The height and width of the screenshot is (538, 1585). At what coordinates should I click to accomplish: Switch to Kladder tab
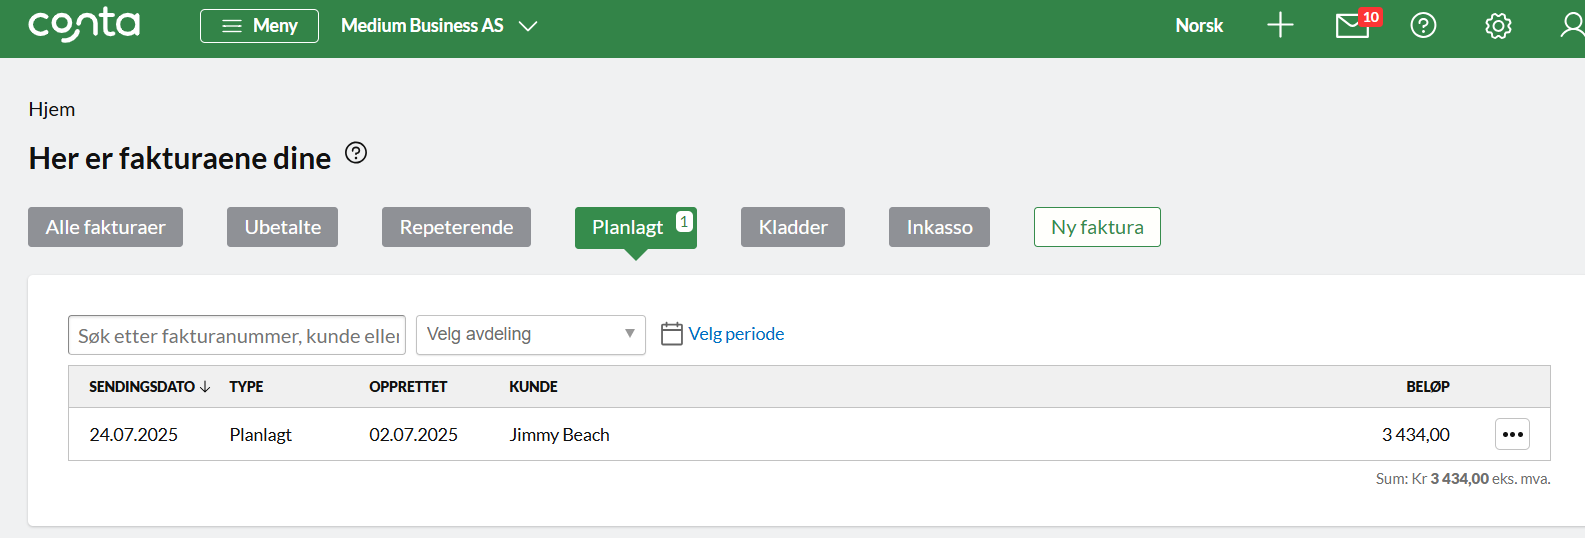pos(793,227)
